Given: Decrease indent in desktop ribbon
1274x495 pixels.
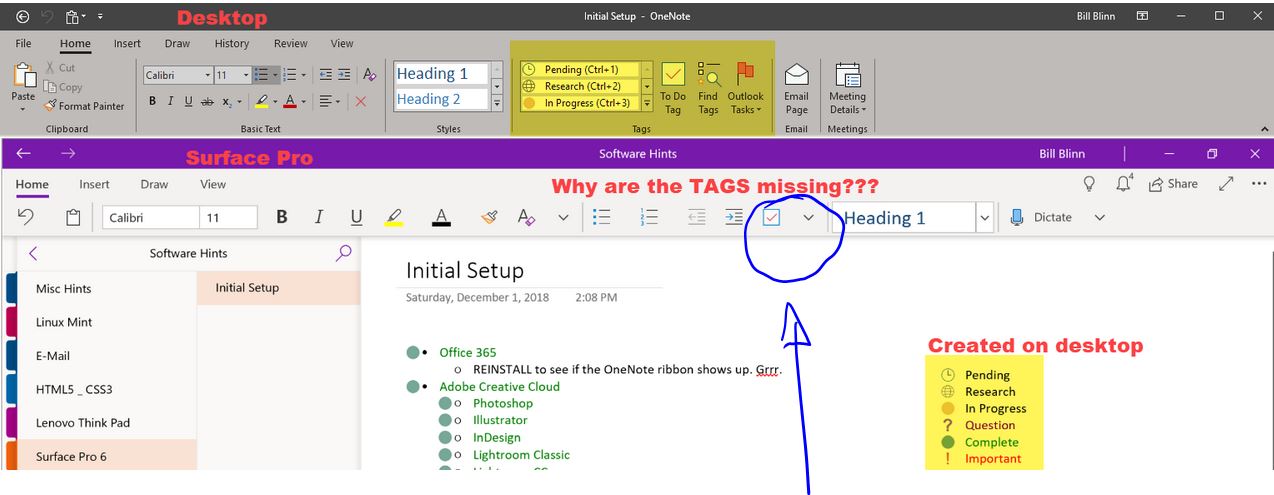Looking at the screenshot, I should 325,75.
